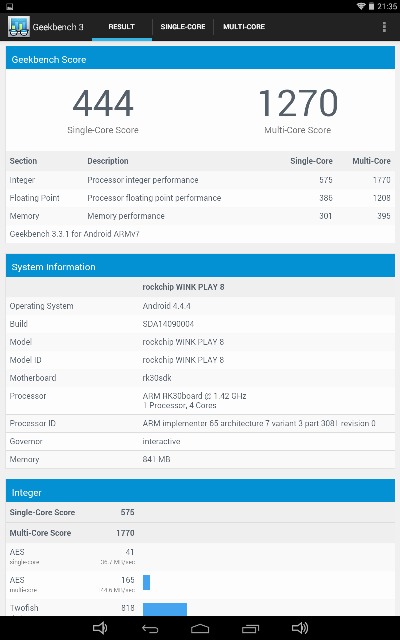Open the Geekbench 3 app icon

tap(18, 27)
